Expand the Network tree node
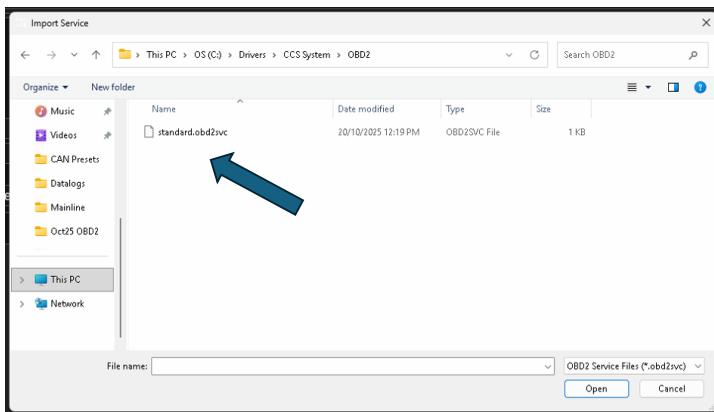The height and width of the screenshot is (412, 714). pos(22,304)
